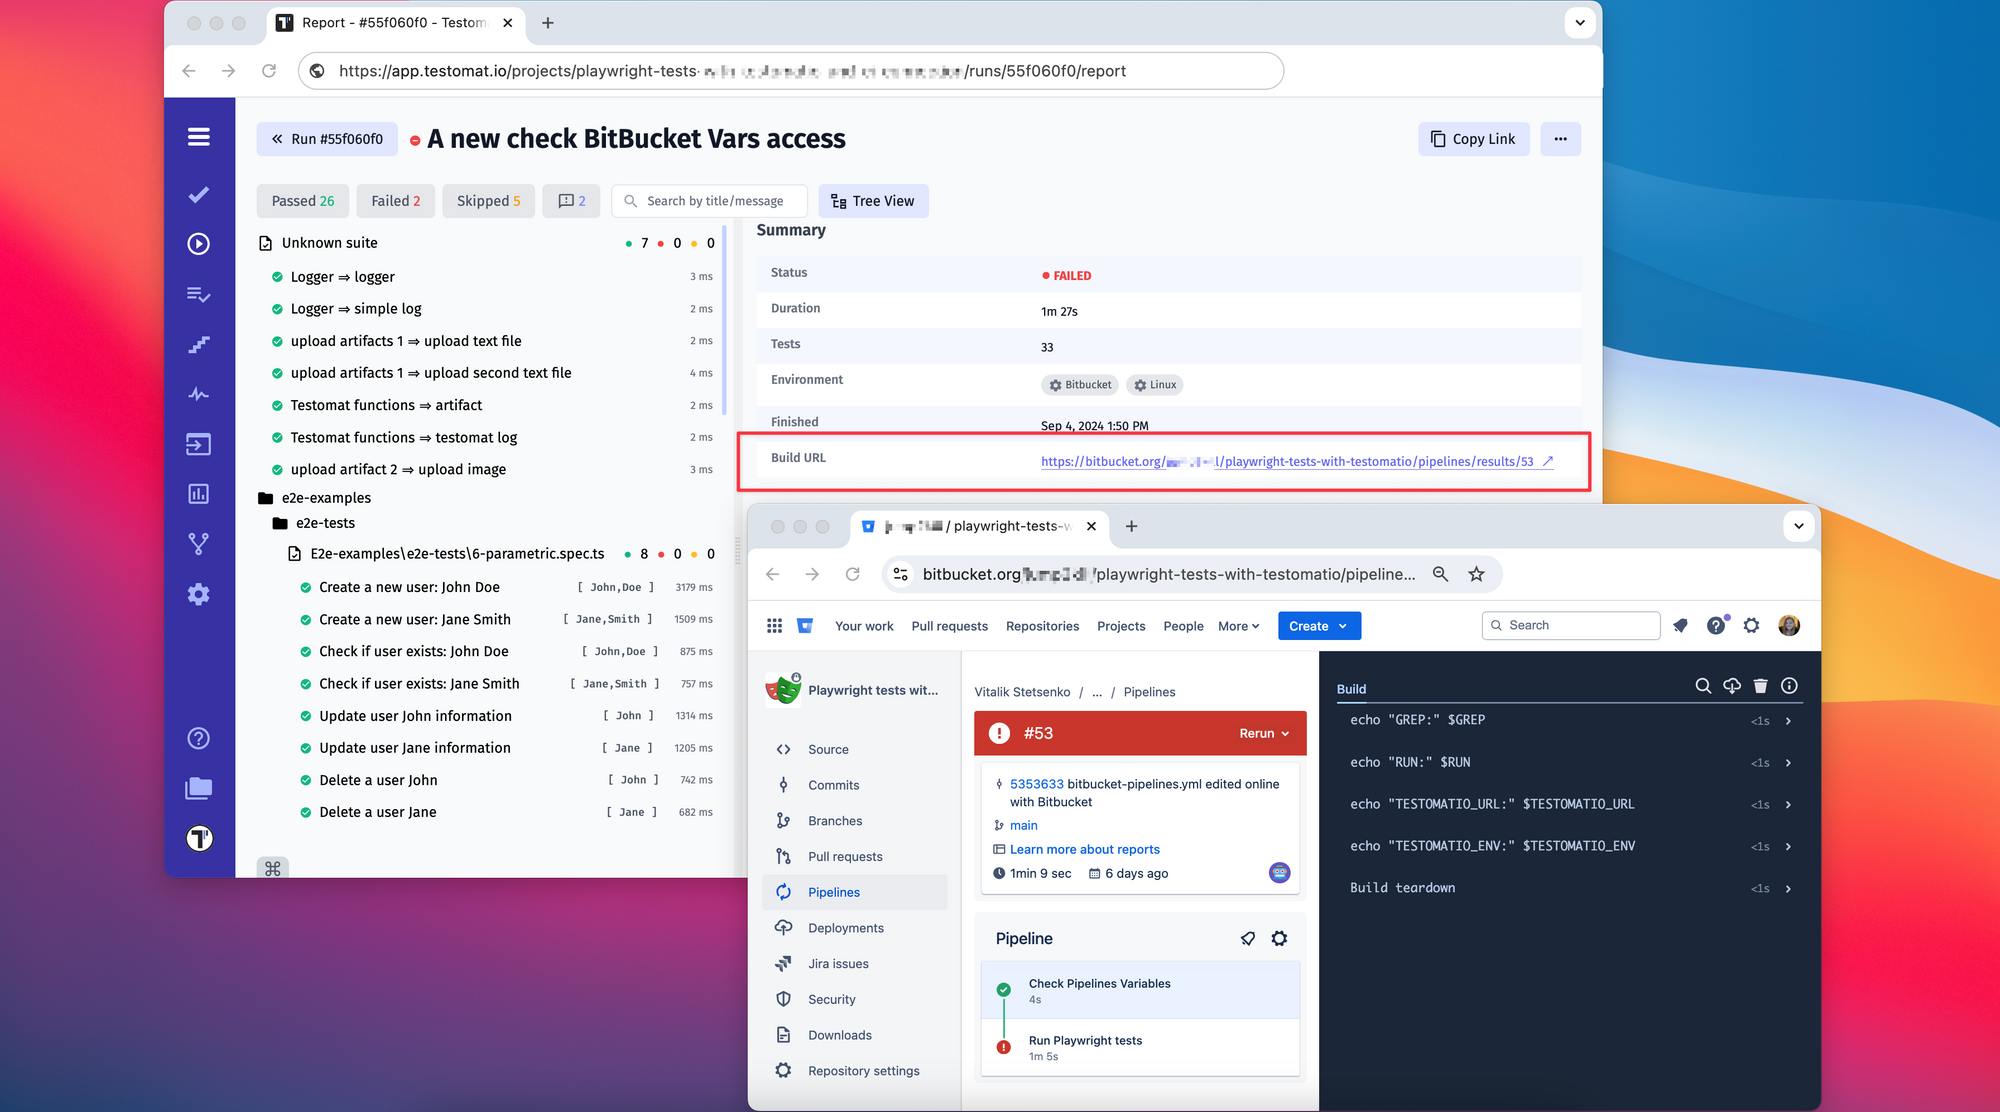The width and height of the screenshot is (2000, 1112).
Task: Open Pipeline settings gear icon
Action: click(1279, 938)
